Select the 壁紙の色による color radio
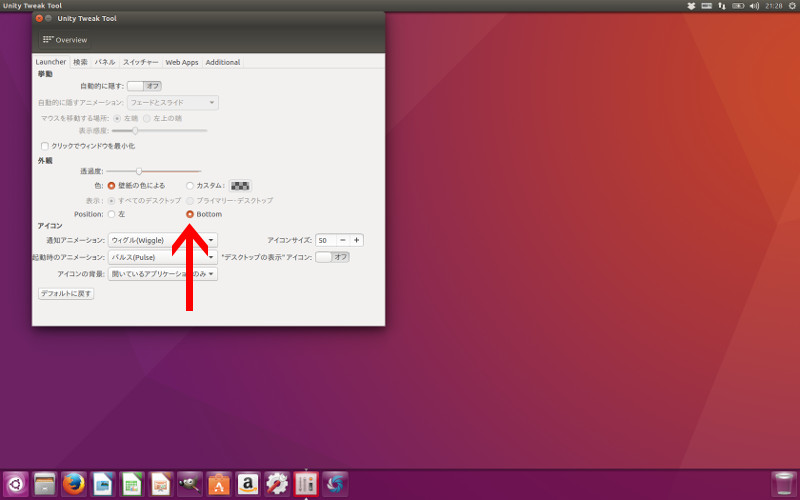The height and width of the screenshot is (500, 800). coord(111,186)
